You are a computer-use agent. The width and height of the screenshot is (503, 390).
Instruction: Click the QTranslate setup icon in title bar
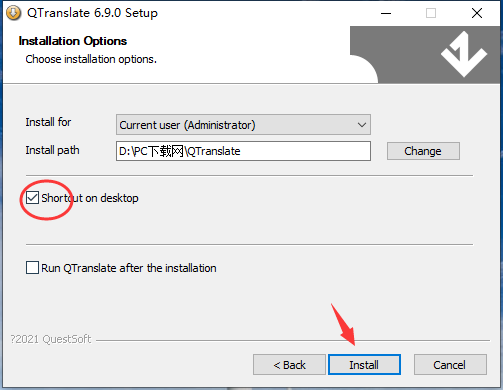point(14,13)
